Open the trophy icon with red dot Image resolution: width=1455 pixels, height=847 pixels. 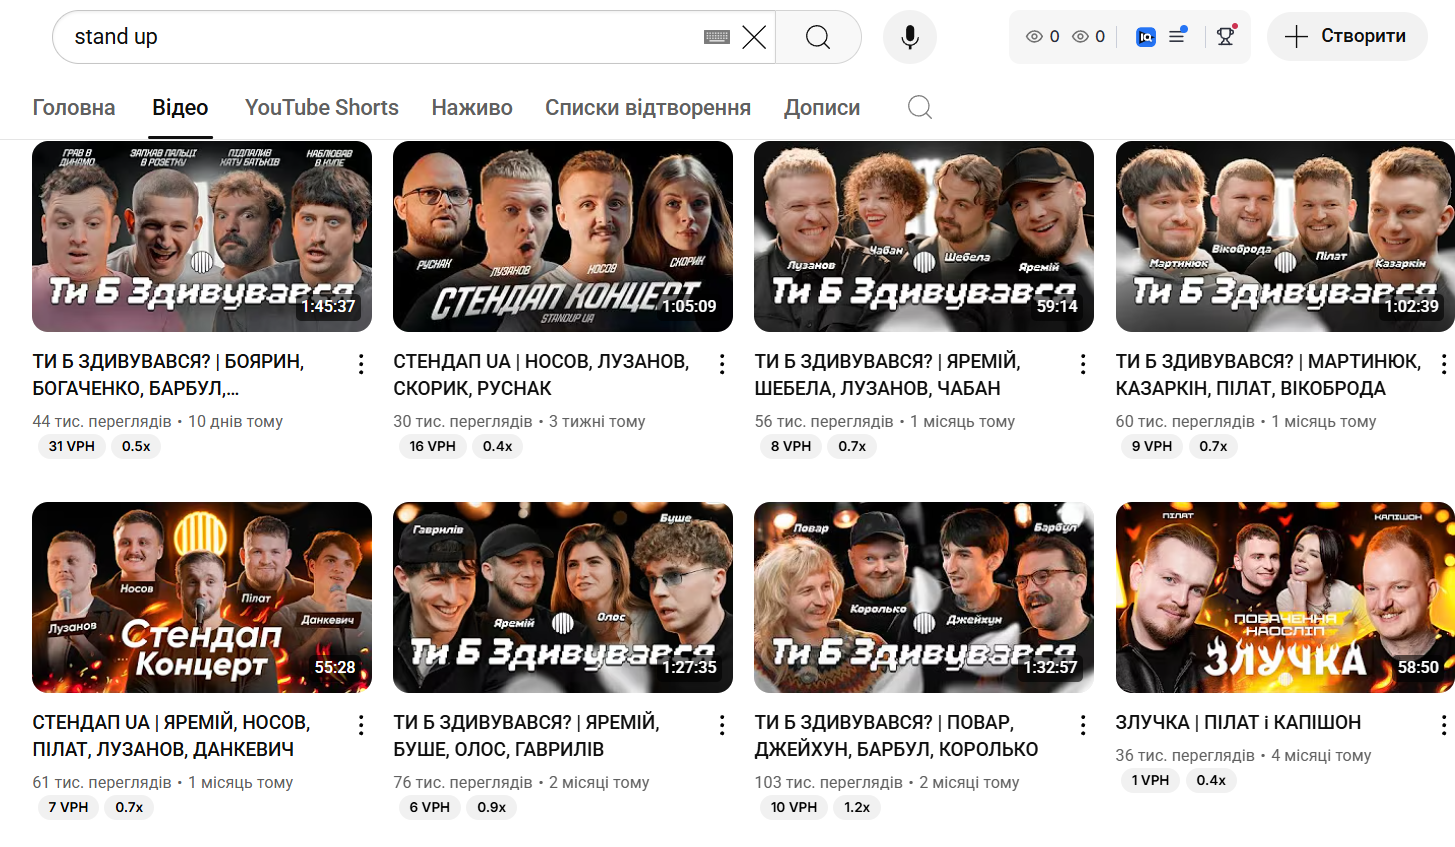(x=1226, y=36)
